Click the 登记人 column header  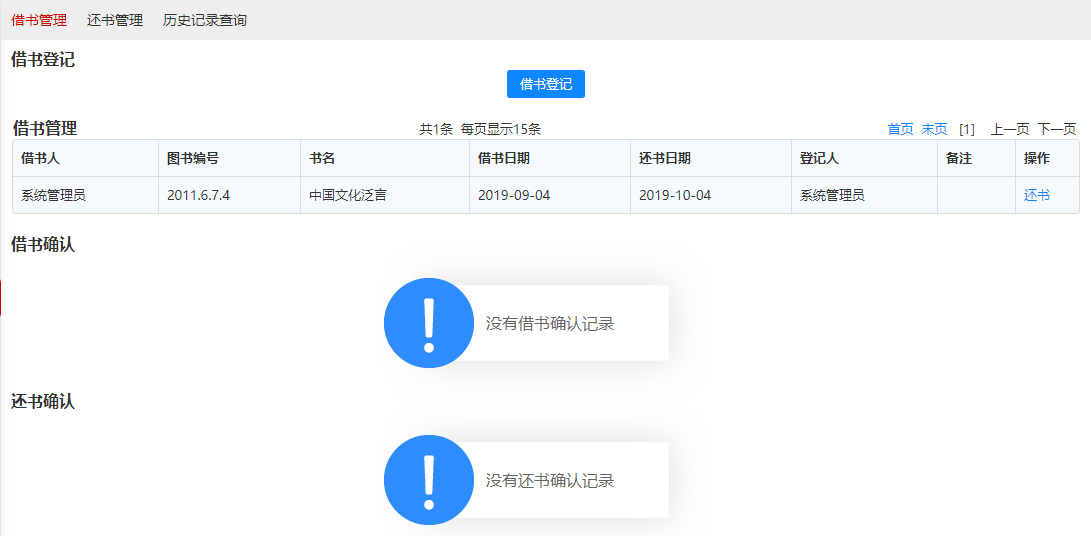(819, 158)
